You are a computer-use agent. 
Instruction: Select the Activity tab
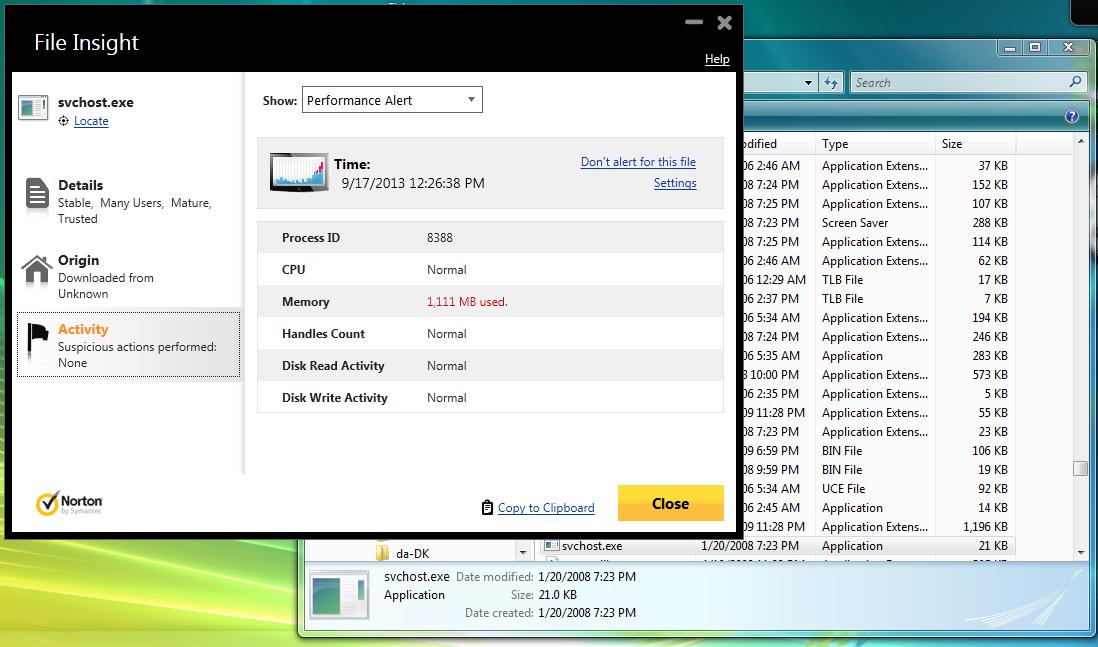coord(128,345)
